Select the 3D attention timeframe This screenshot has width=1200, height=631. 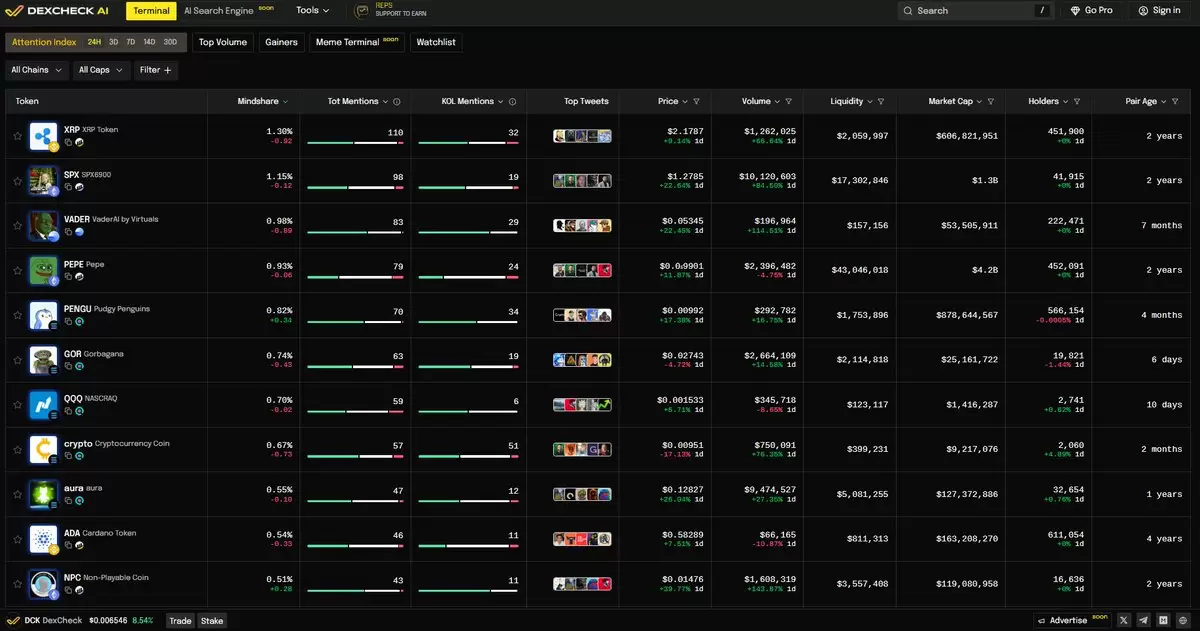coord(113,42)
